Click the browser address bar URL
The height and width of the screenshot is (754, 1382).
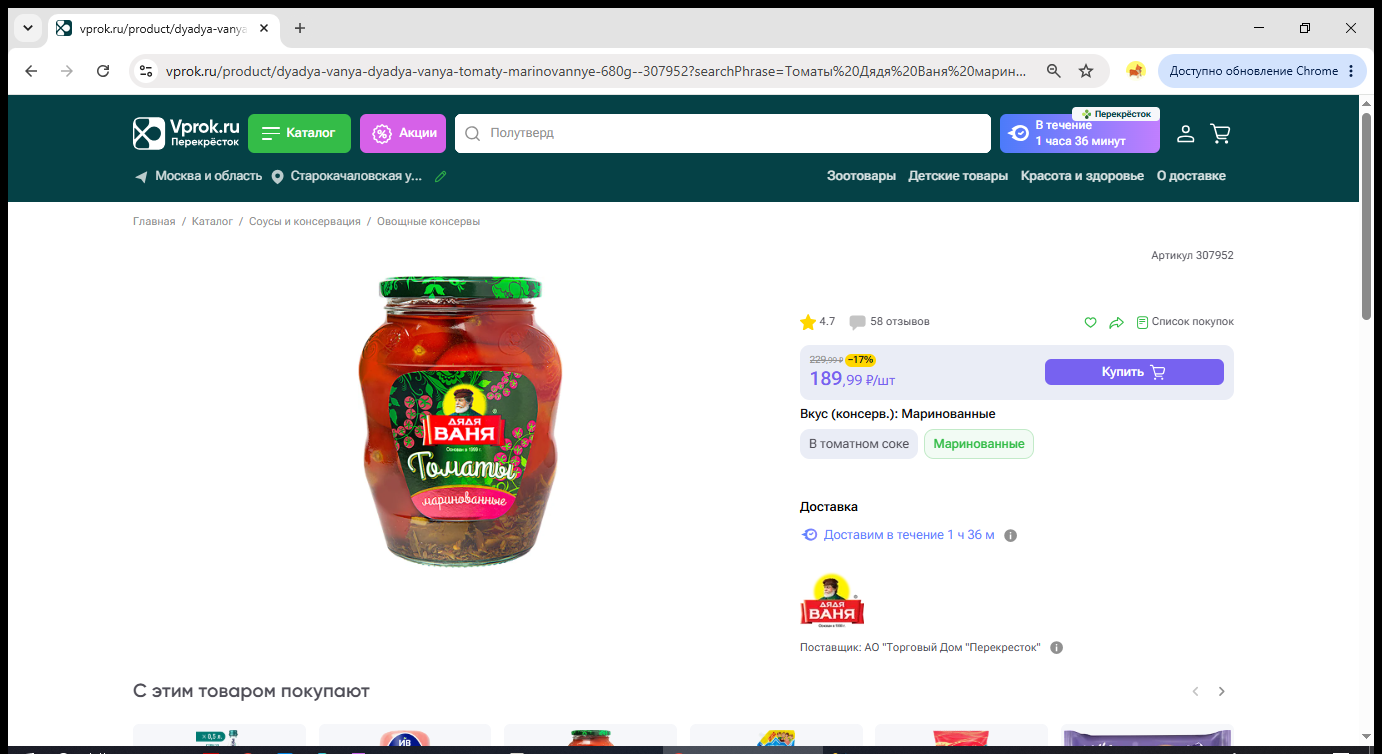tap(596, 71)
